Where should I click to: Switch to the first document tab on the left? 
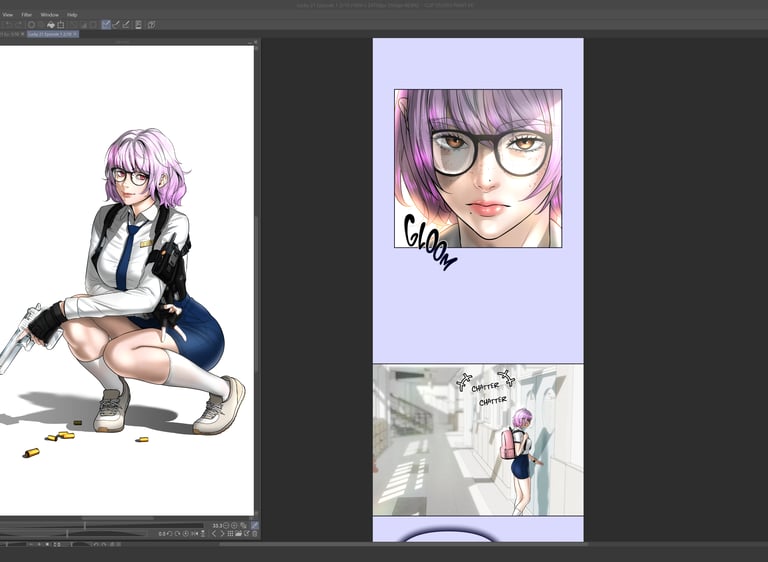click(x=10, y=34)
